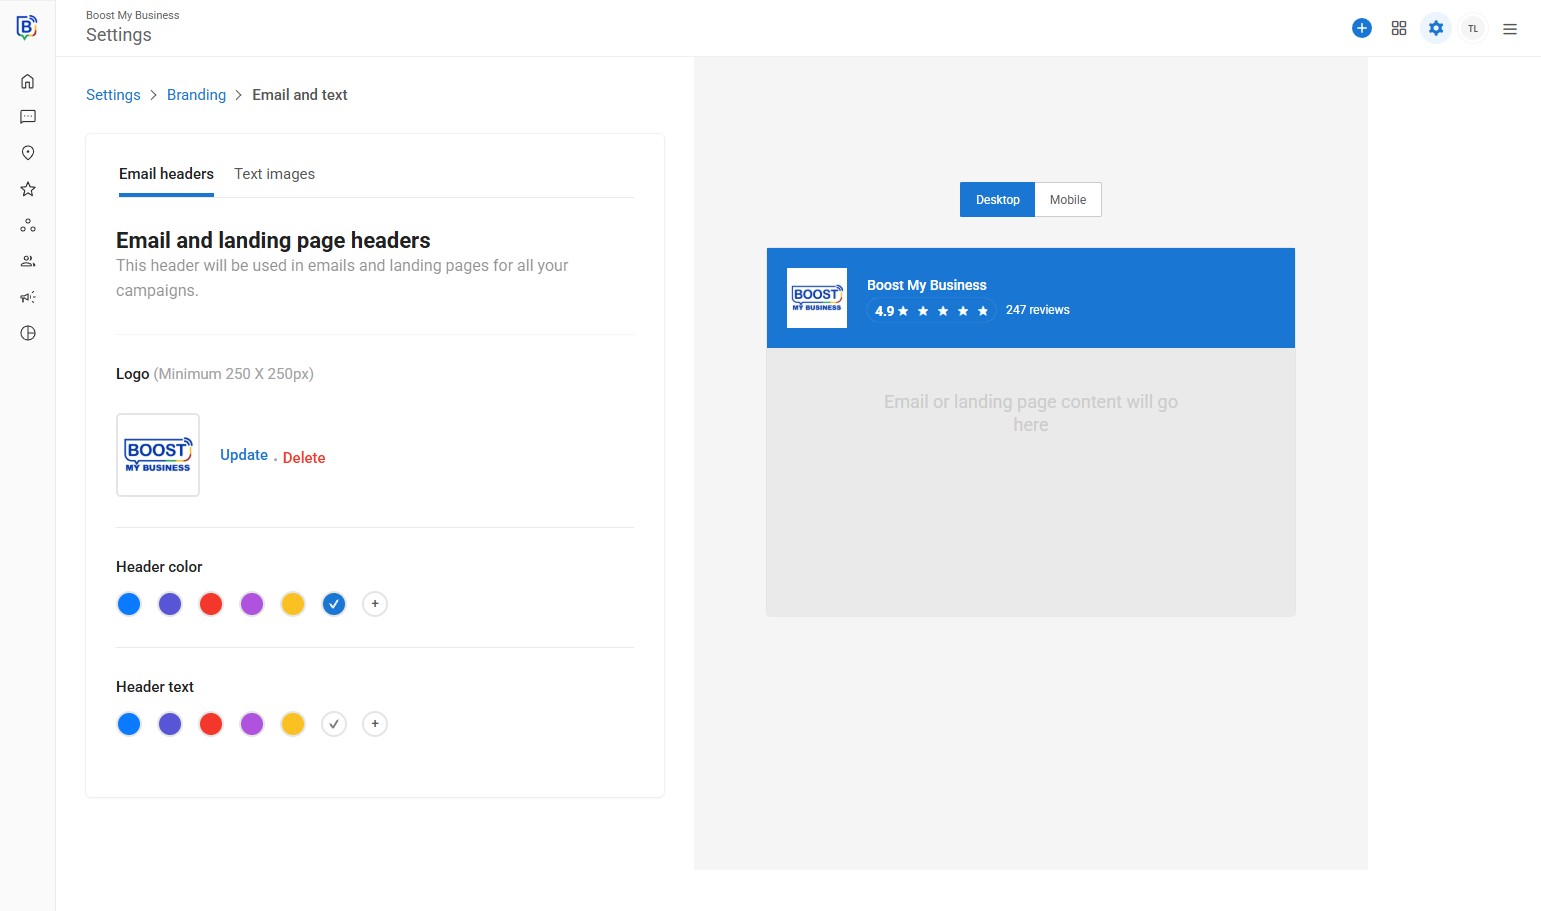This screenshot has width=1541, height=911.
Task: Open the reviews star sidebar icon
Action: coord(28,189)
